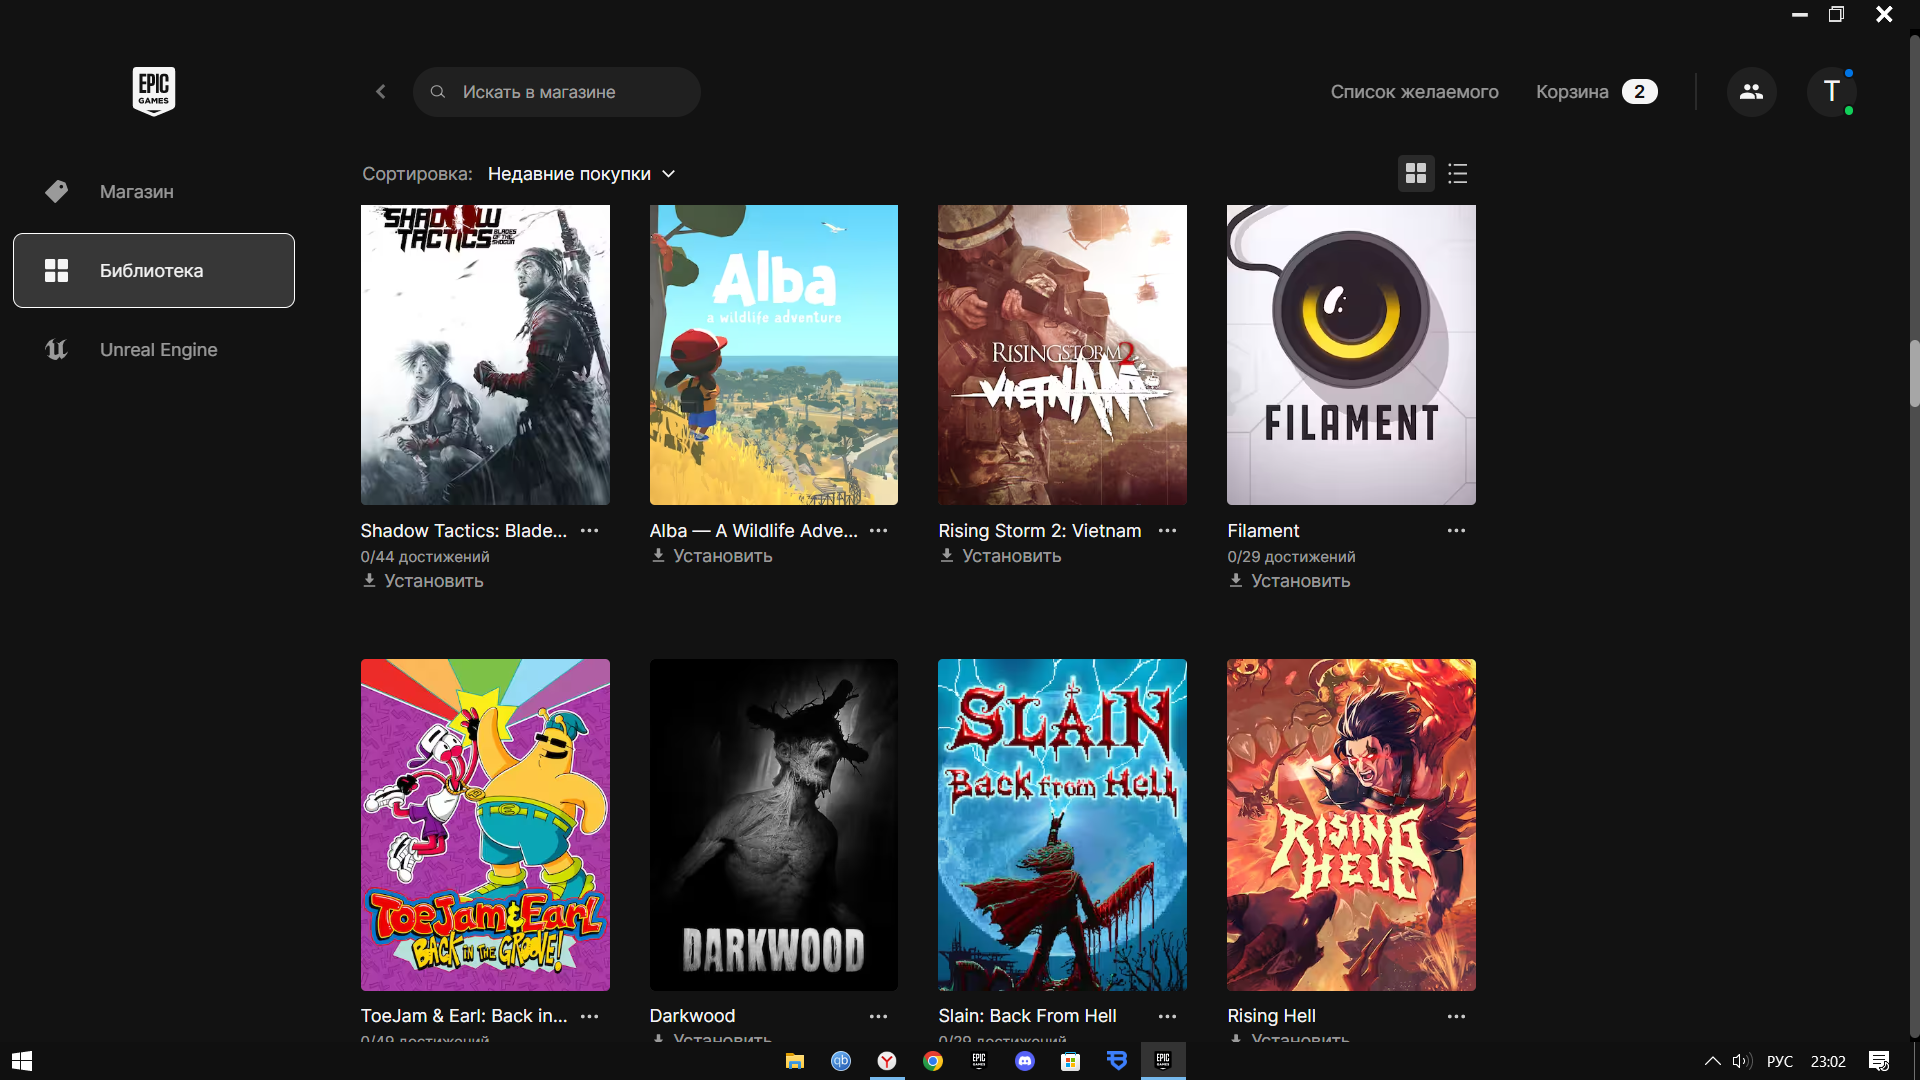Click the Filament title text
The height and width of the screenshot is (1080, 1920).
click(1263, 531)
